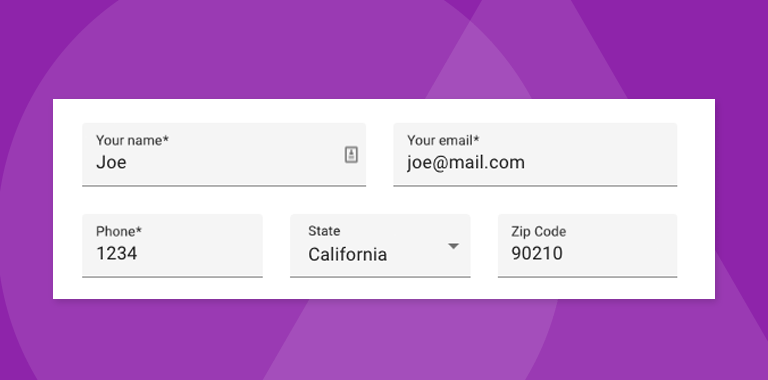Image resolution: width=768 pixels, height=380 pixels.
Task: Click the "Your email*" floating label
Action: (x=443, y=141)
